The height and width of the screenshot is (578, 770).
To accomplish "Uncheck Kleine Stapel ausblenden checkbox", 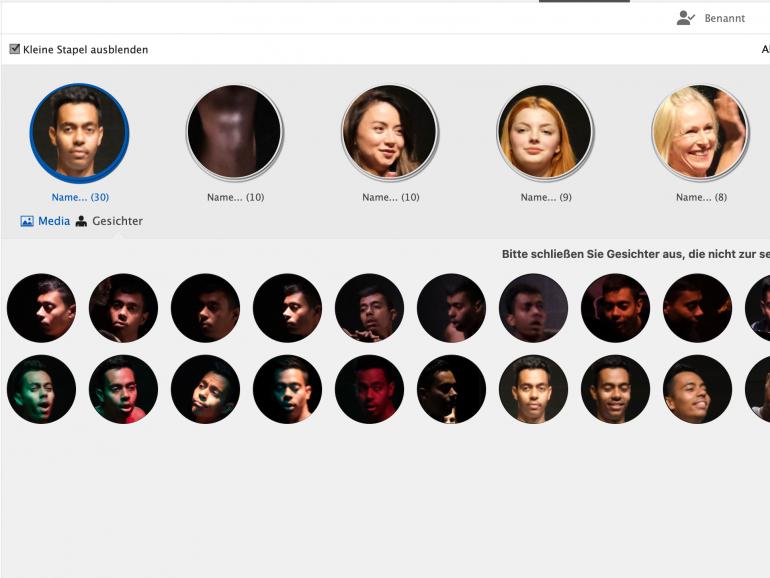I will (x=15, y=49).
